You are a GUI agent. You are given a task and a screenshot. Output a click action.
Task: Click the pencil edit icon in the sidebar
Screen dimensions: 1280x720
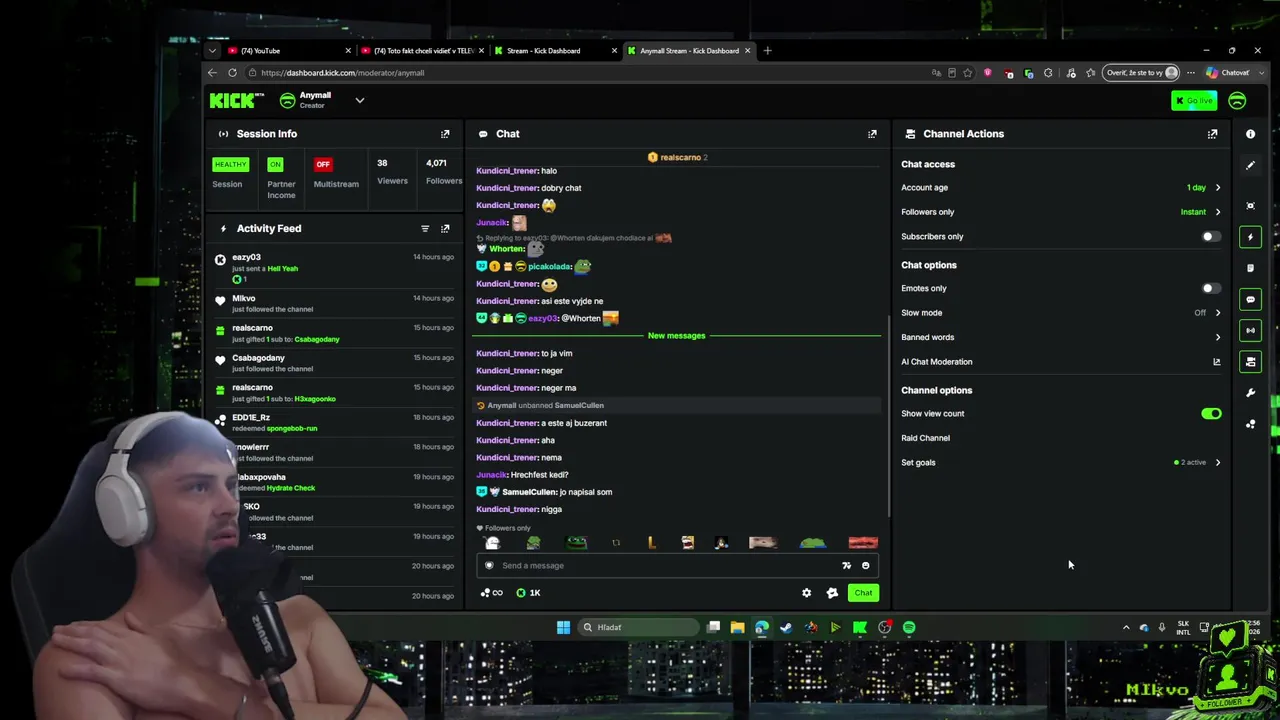tap(1250, 166)
